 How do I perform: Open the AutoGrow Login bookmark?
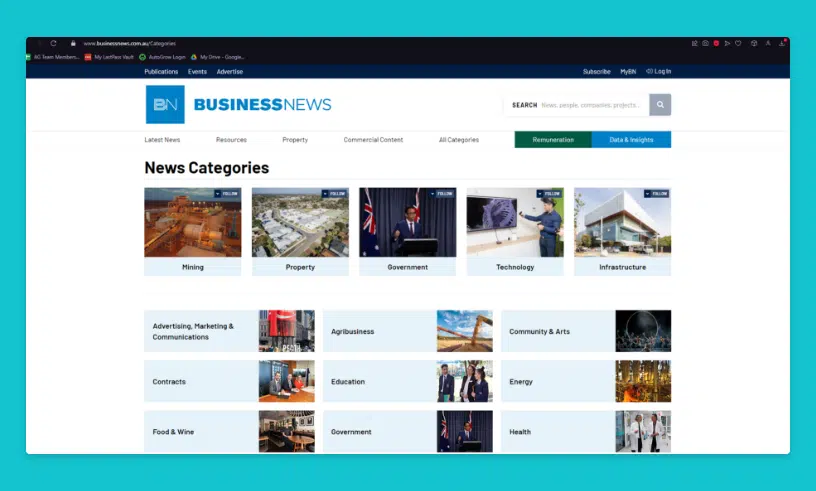point(163,57)
